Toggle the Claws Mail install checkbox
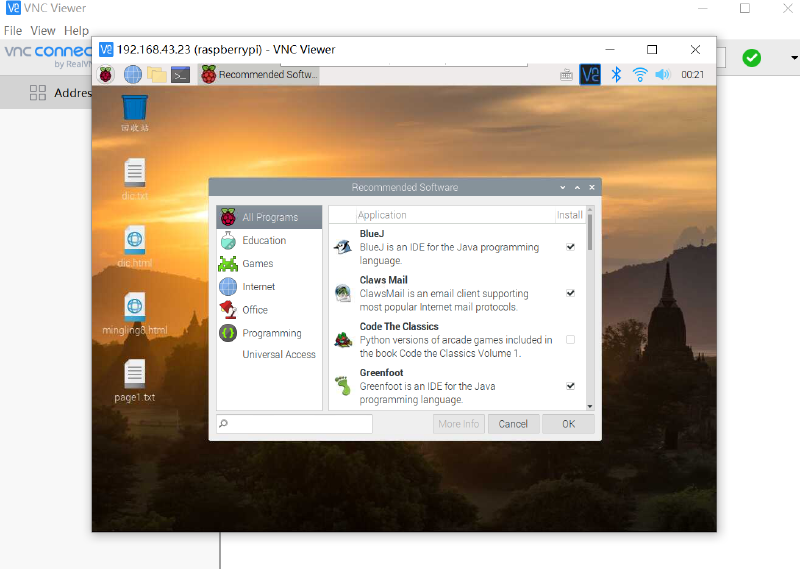The height and width of the screenshot is (569, 800). coord(570,293)
